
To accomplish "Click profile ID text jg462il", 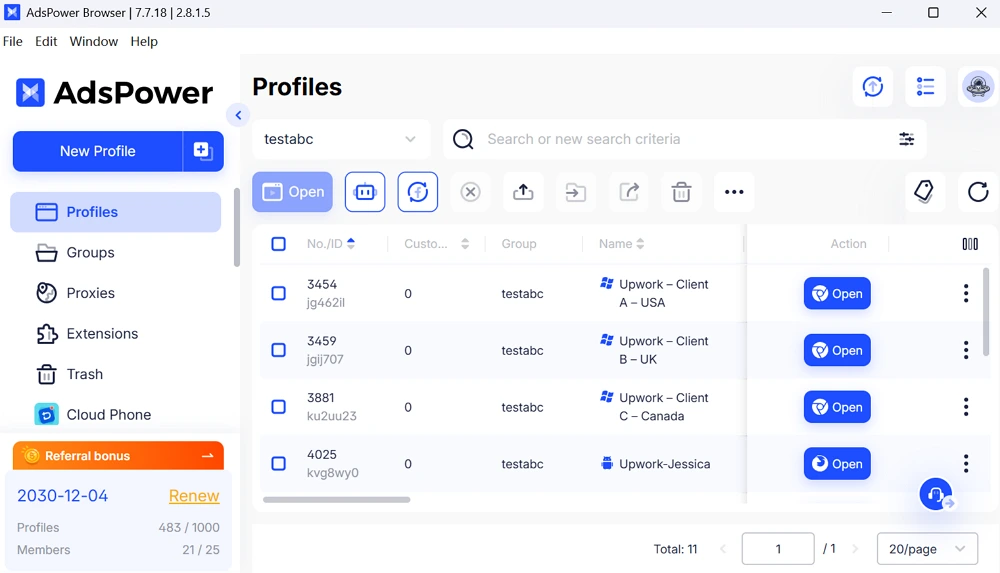I will pos(325,302).
